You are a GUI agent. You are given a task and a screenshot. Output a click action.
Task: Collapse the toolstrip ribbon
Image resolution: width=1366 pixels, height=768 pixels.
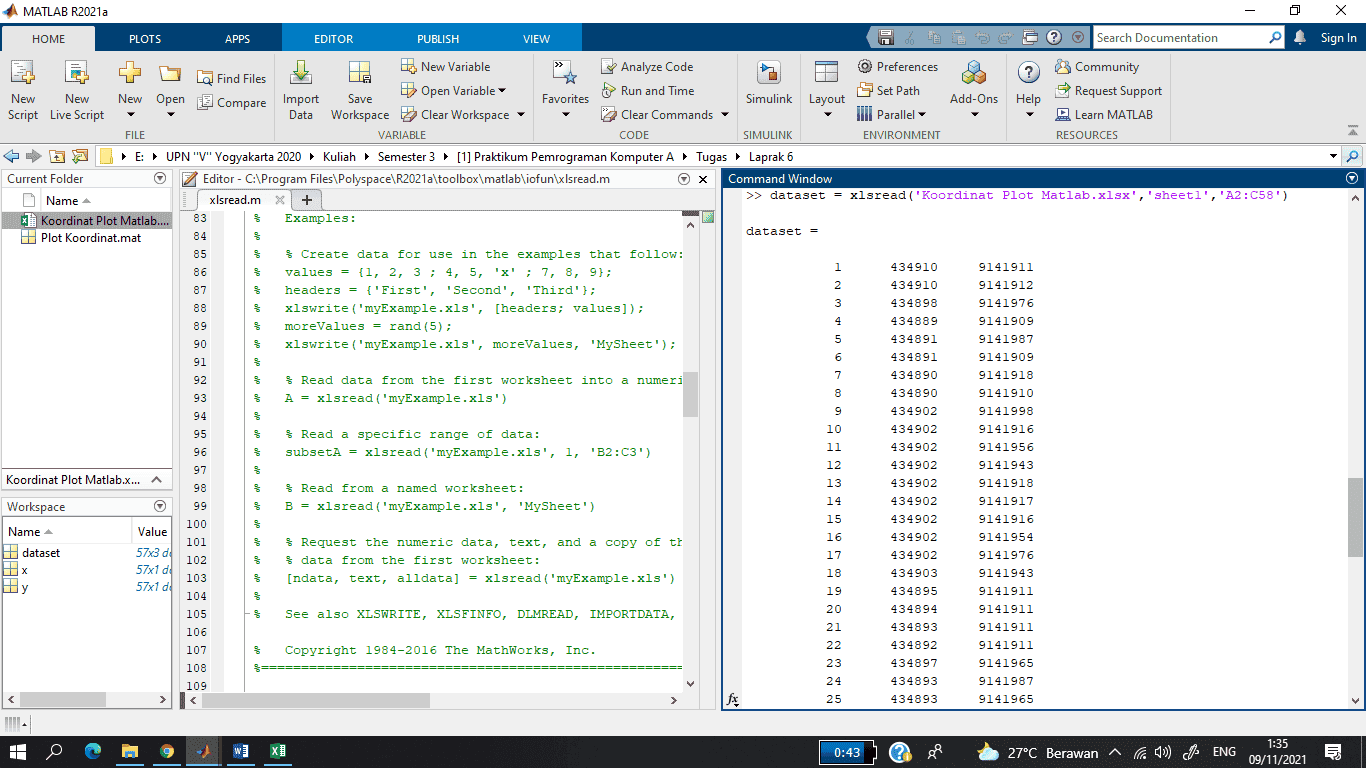pyautogui.click(x=1353, y=131)
